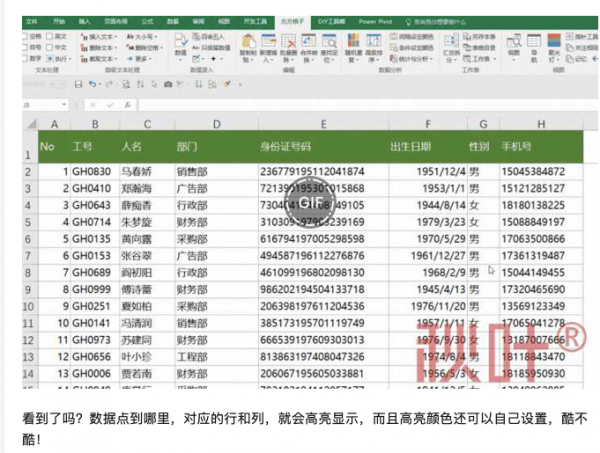Click the 另存本表 icon

coord(467,37)
